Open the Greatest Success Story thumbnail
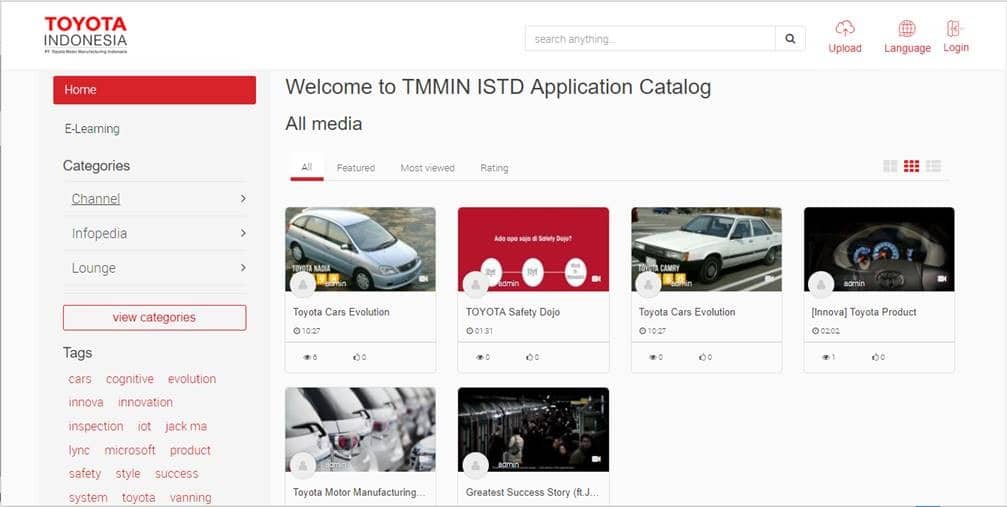Viewport: 1007px width, 507px height. coord(533,429)
